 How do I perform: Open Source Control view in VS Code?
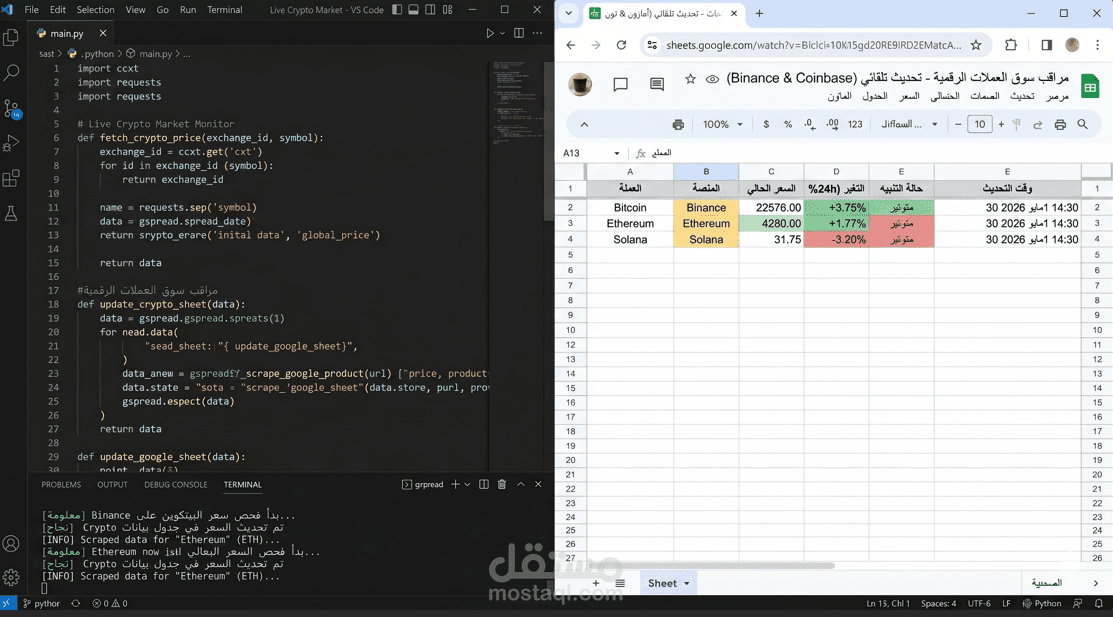[11, 108]
